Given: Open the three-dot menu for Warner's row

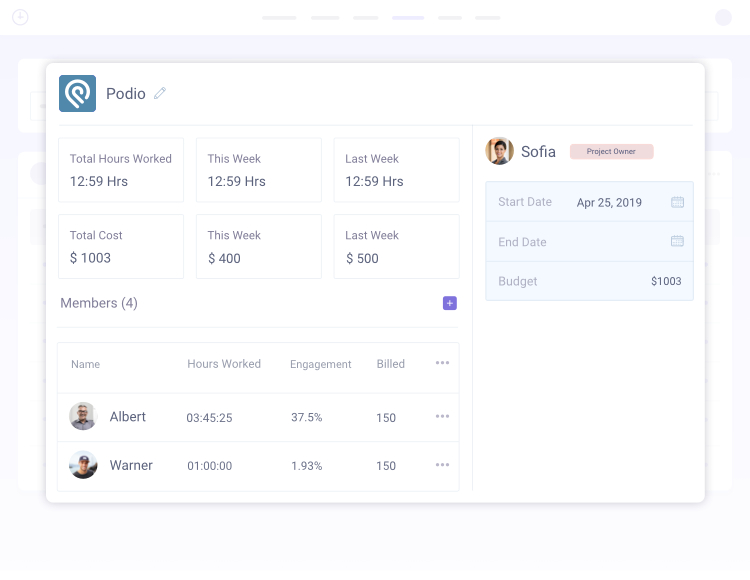Looking at the screenshot, I should click(x=442, y=465).
